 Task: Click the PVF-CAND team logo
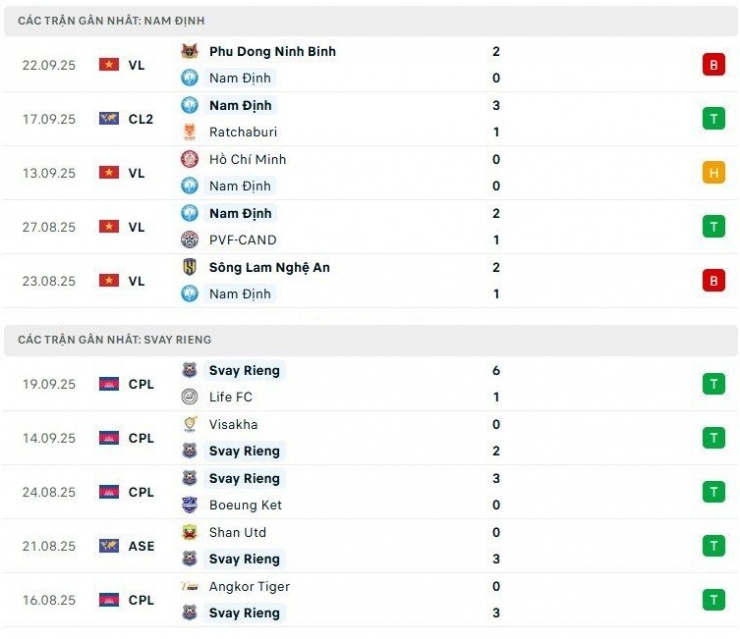click(x=189, y=240)
